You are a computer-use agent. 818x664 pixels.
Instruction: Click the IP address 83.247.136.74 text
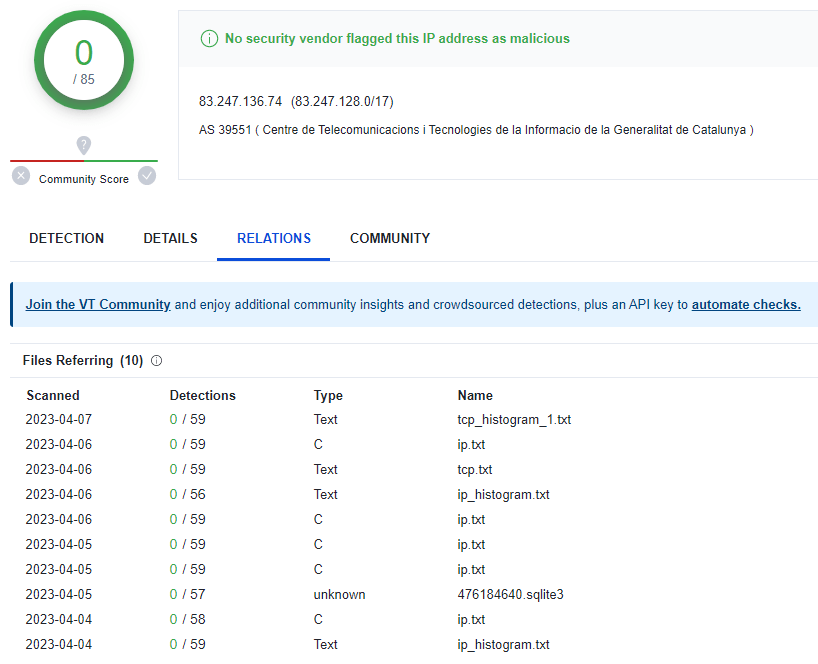240,101
